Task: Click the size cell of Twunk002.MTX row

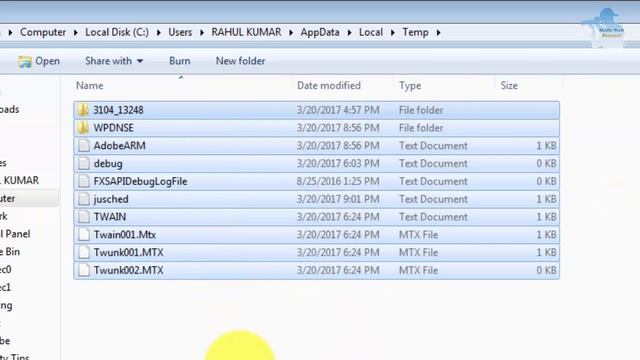Action: click(546, 270)
